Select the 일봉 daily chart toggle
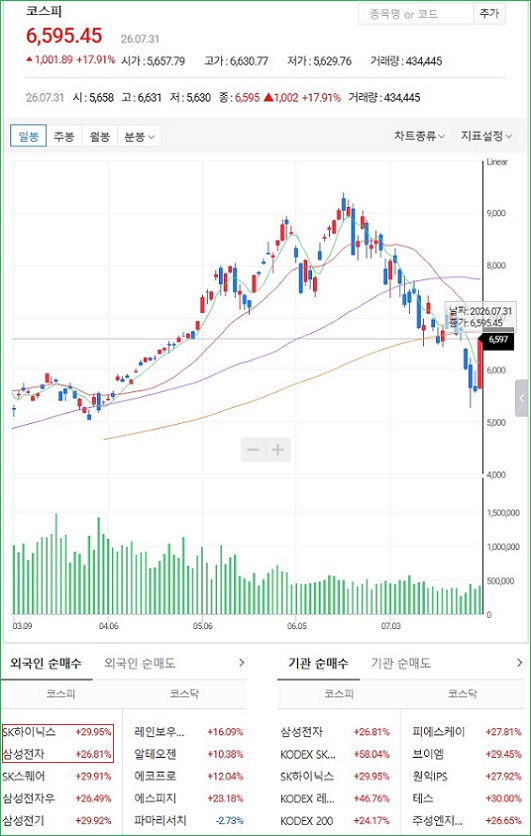 [x=29, y=136]
